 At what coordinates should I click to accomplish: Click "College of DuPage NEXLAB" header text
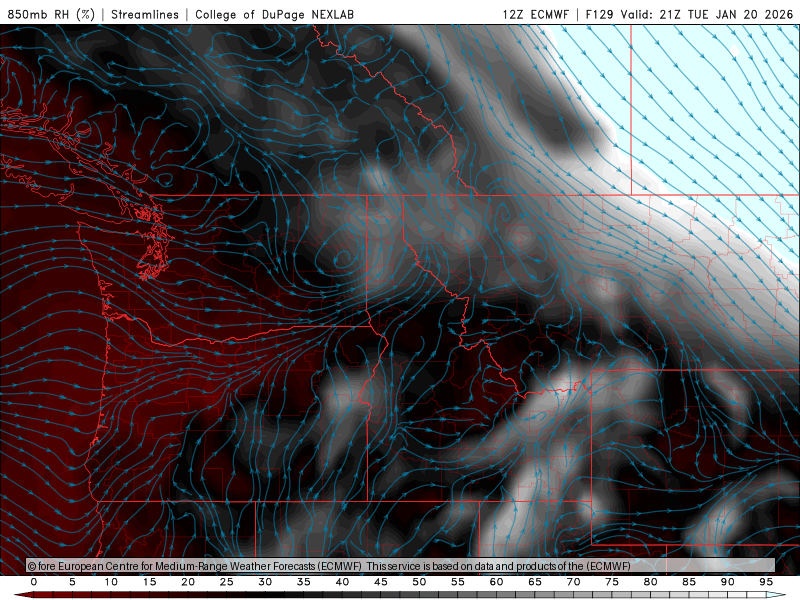(274, 14)
